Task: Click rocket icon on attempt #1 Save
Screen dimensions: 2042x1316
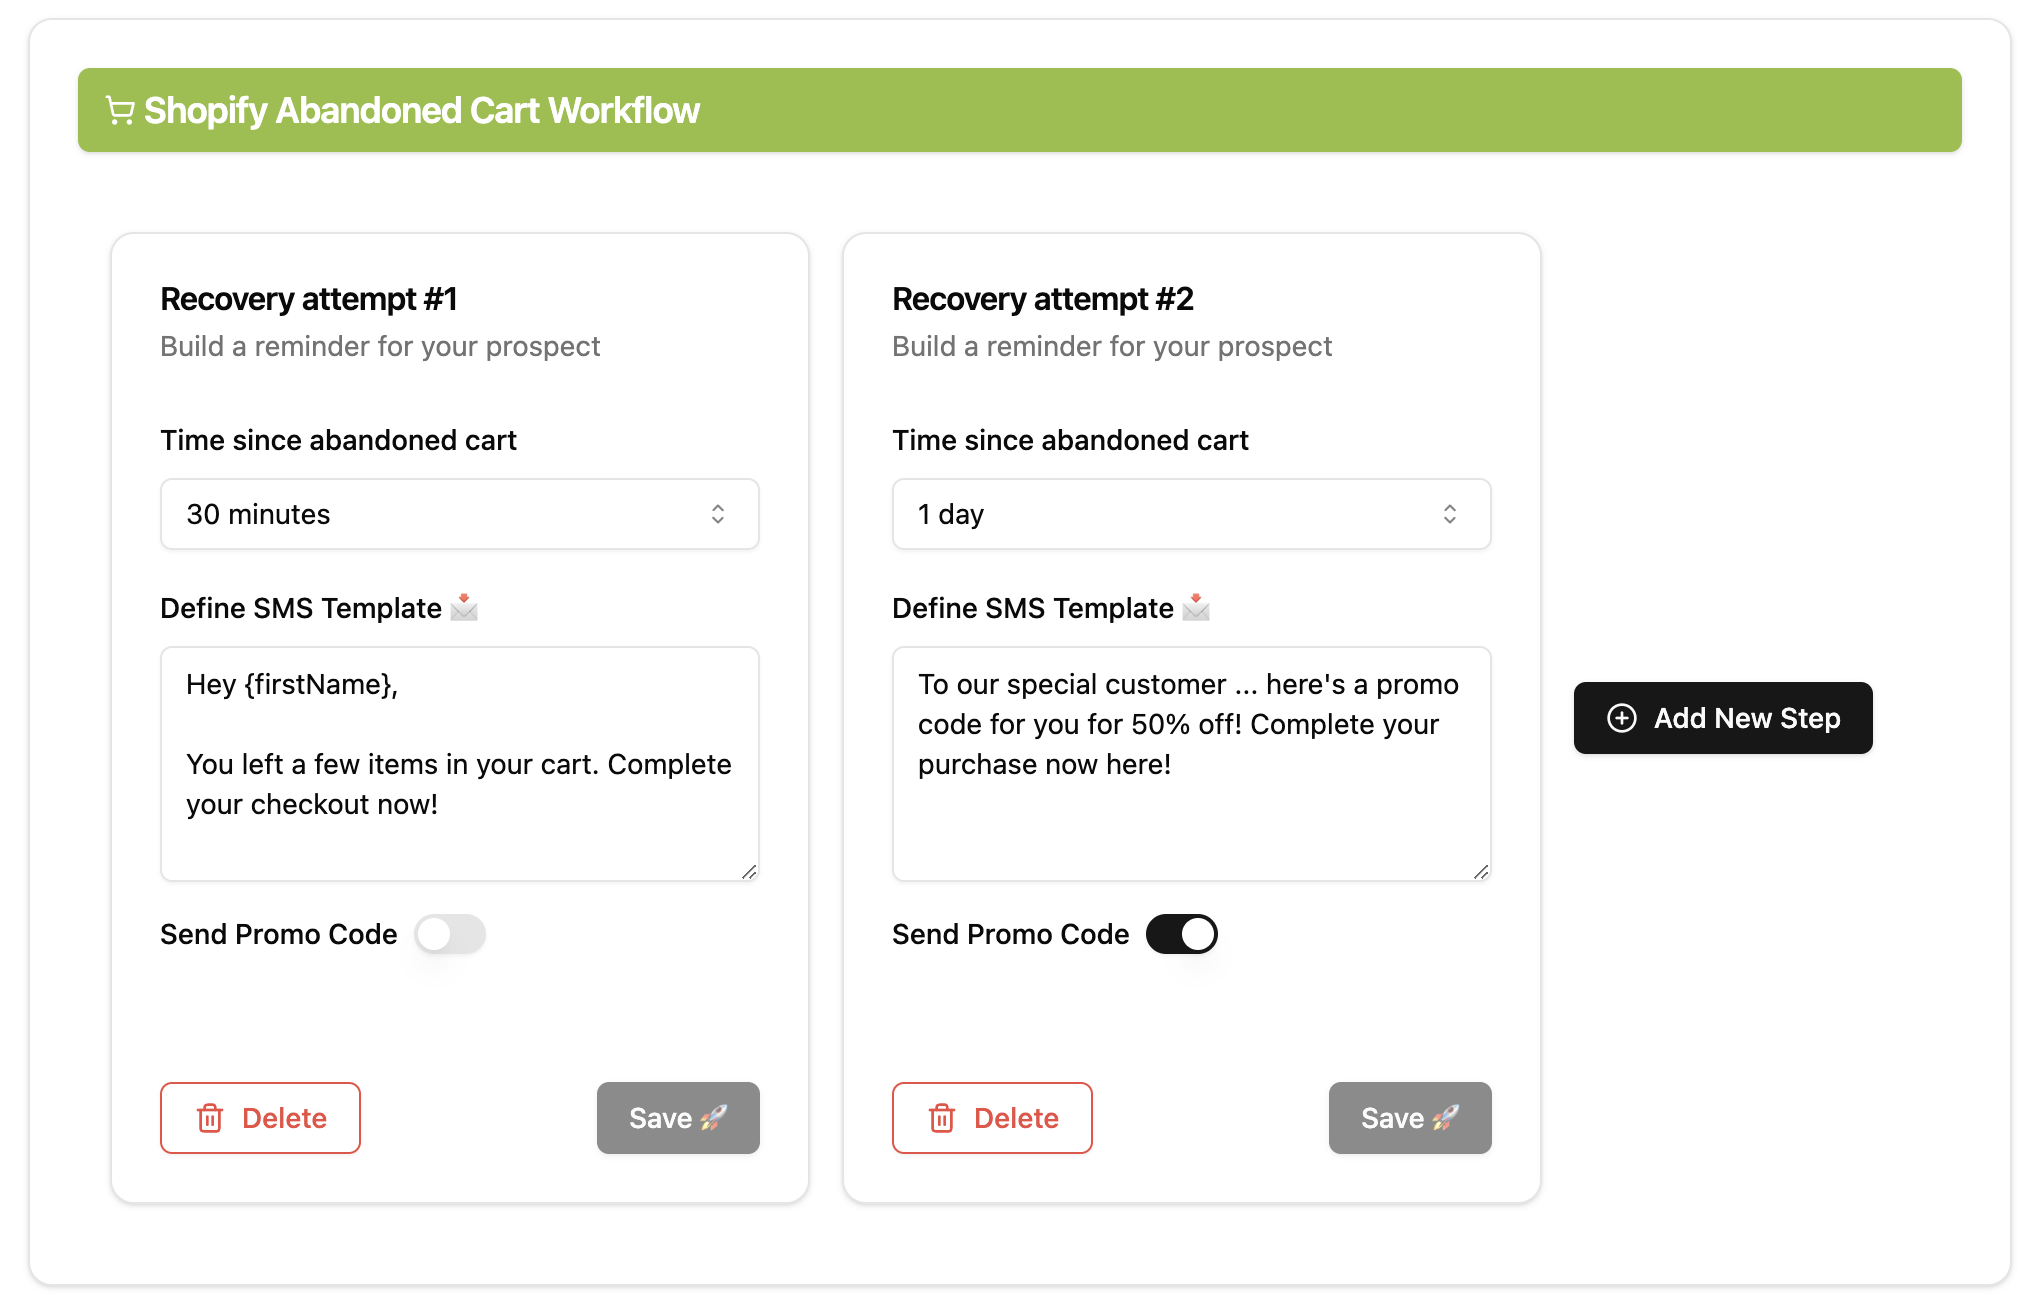Action: coord(714,1118)
